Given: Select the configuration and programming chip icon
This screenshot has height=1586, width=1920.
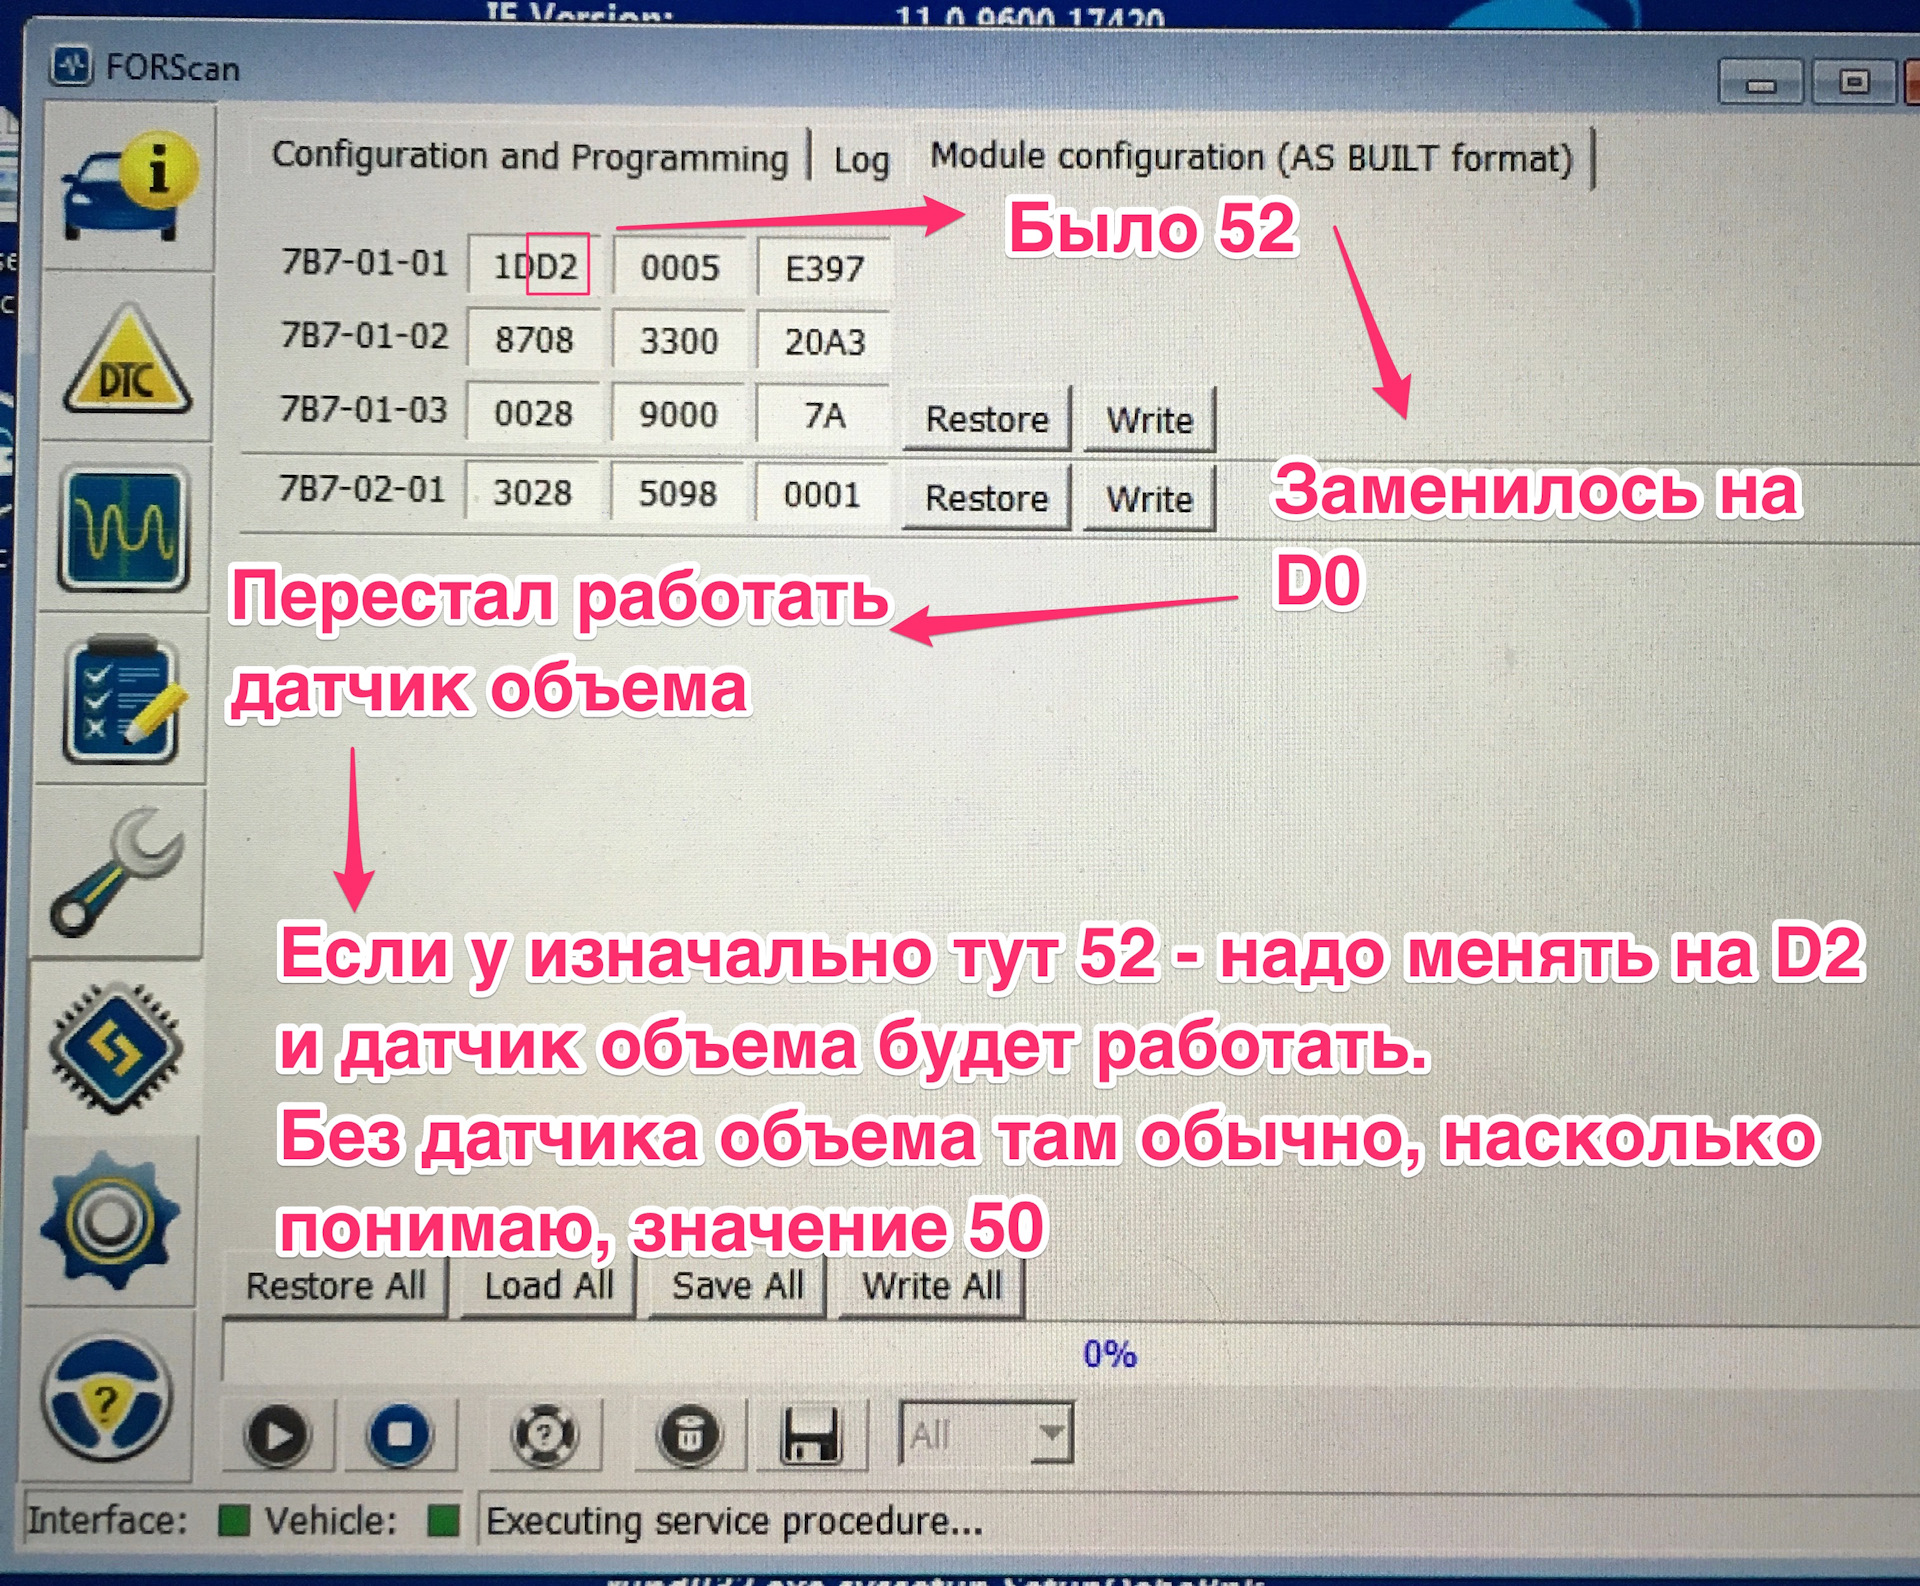Looking at the screenshot, I should coord(116,1047).
